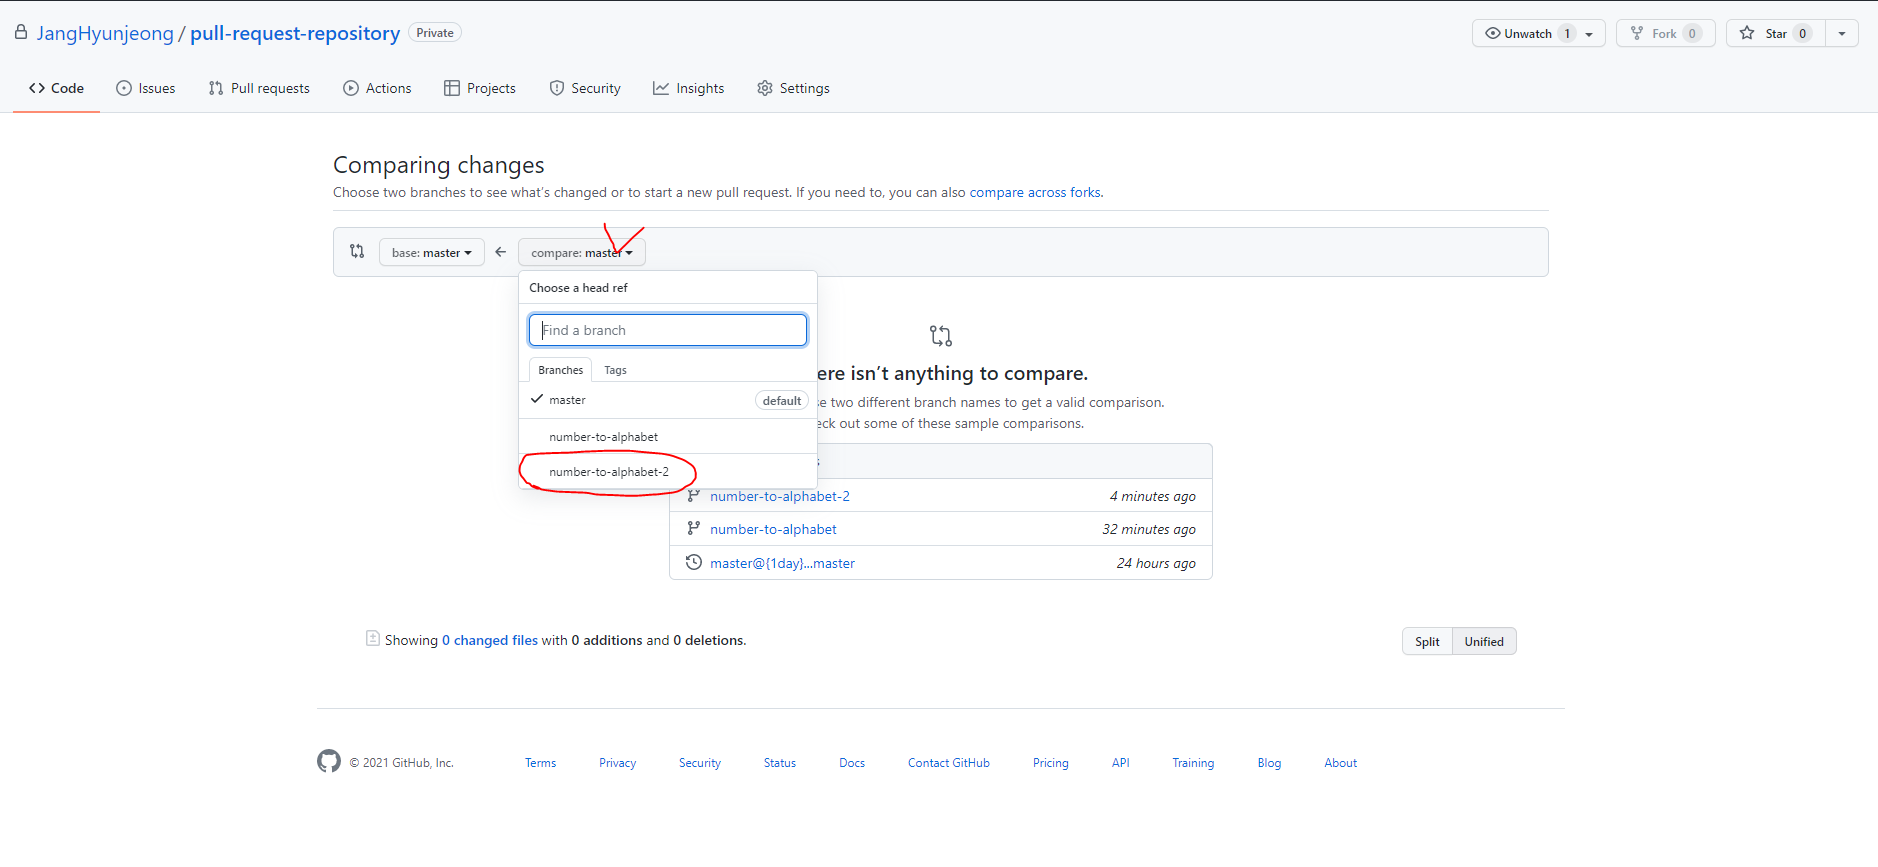This screenshot has width=1878, height=867.
Task: Click the clock icon on master@{1day} row
Action: coord(693,562)
